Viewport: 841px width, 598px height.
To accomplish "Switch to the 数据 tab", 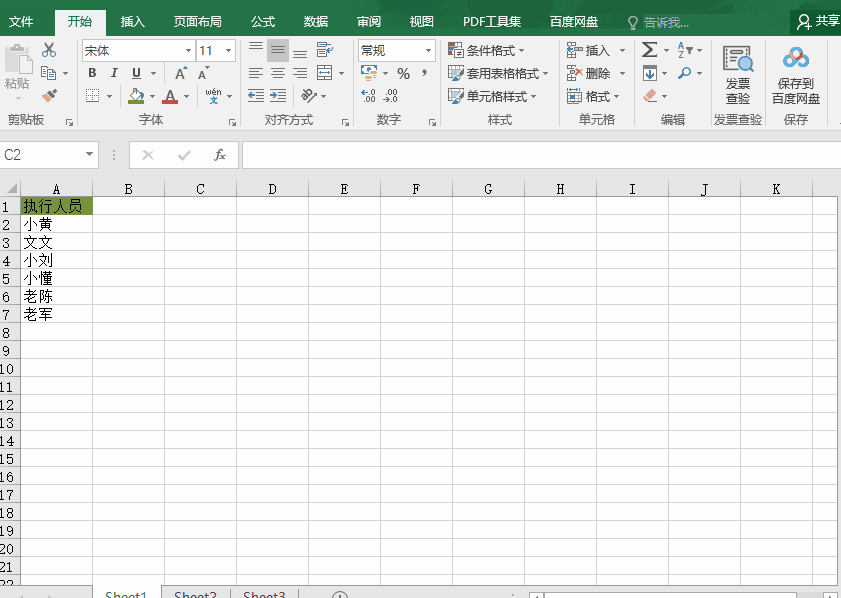I will click(315, 21).
